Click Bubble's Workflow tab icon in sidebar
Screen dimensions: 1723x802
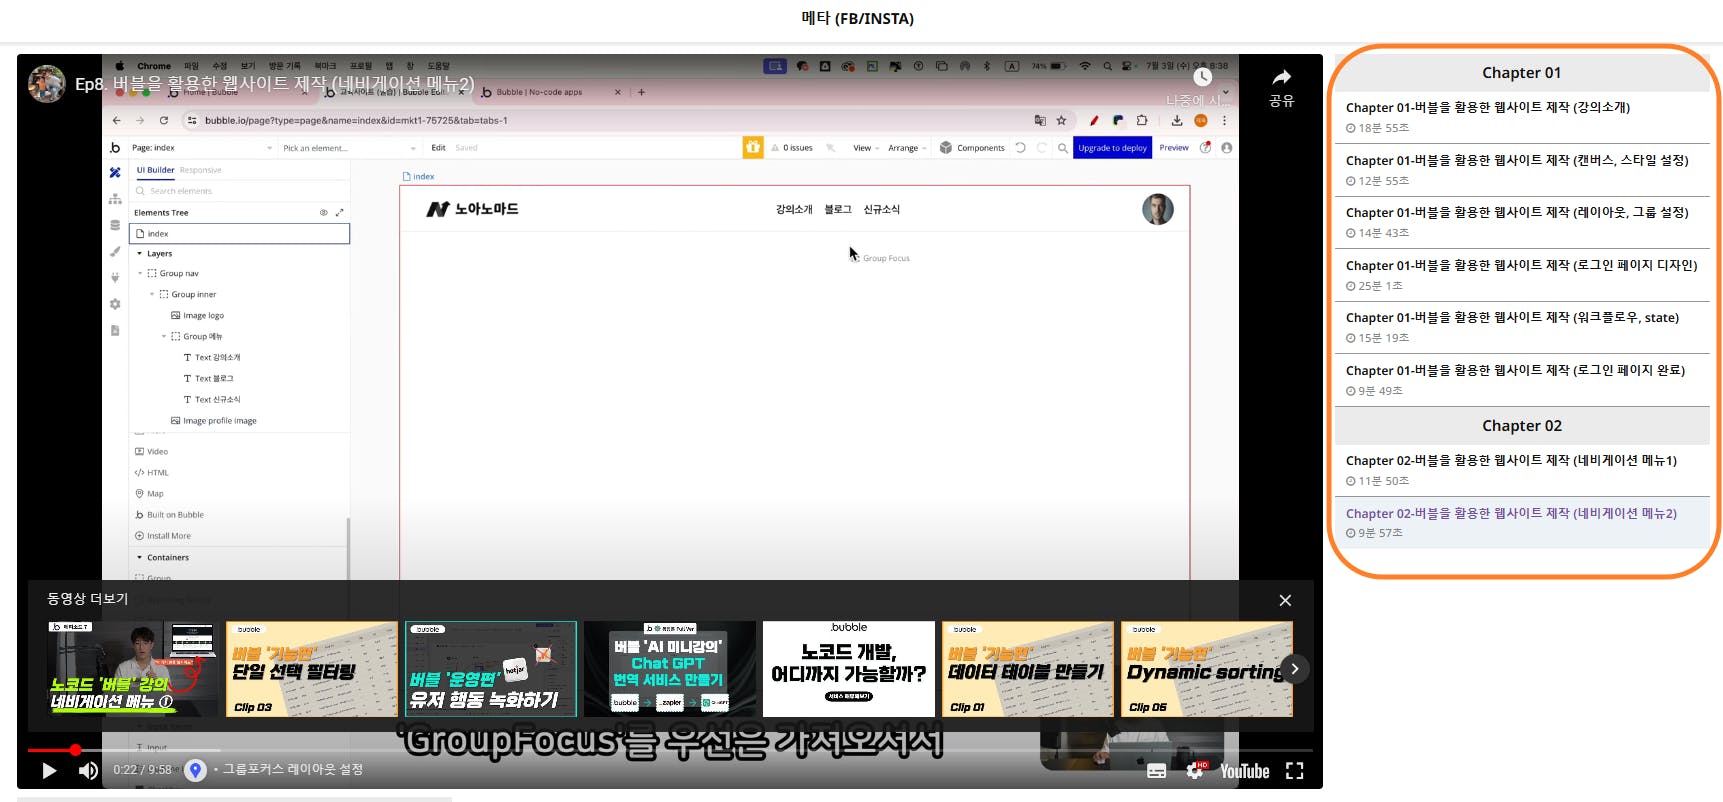click(115, 199)
